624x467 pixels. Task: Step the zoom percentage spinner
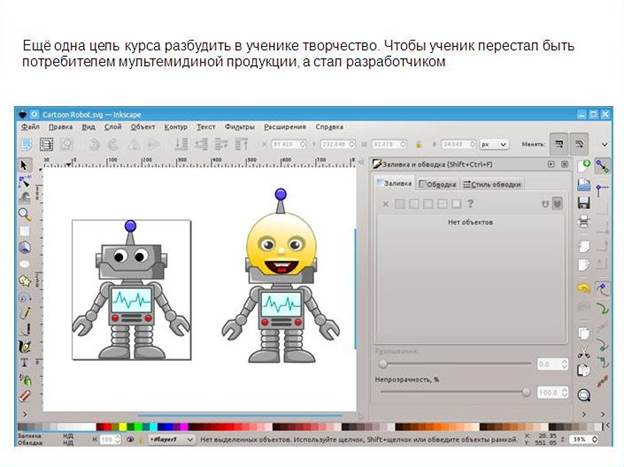click(x=595, y=440)
